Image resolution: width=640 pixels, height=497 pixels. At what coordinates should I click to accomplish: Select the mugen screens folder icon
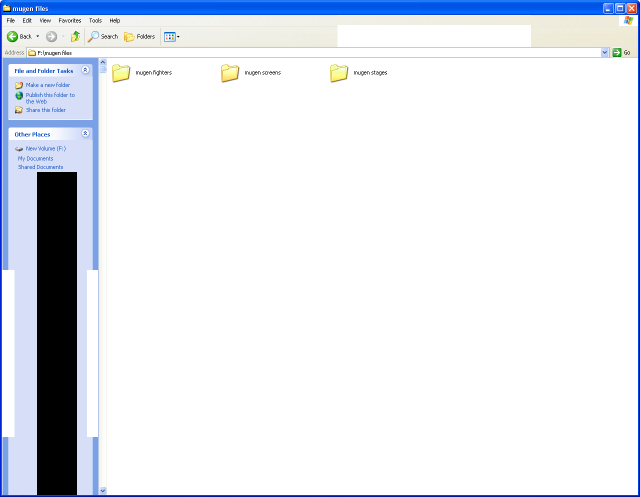230,73
